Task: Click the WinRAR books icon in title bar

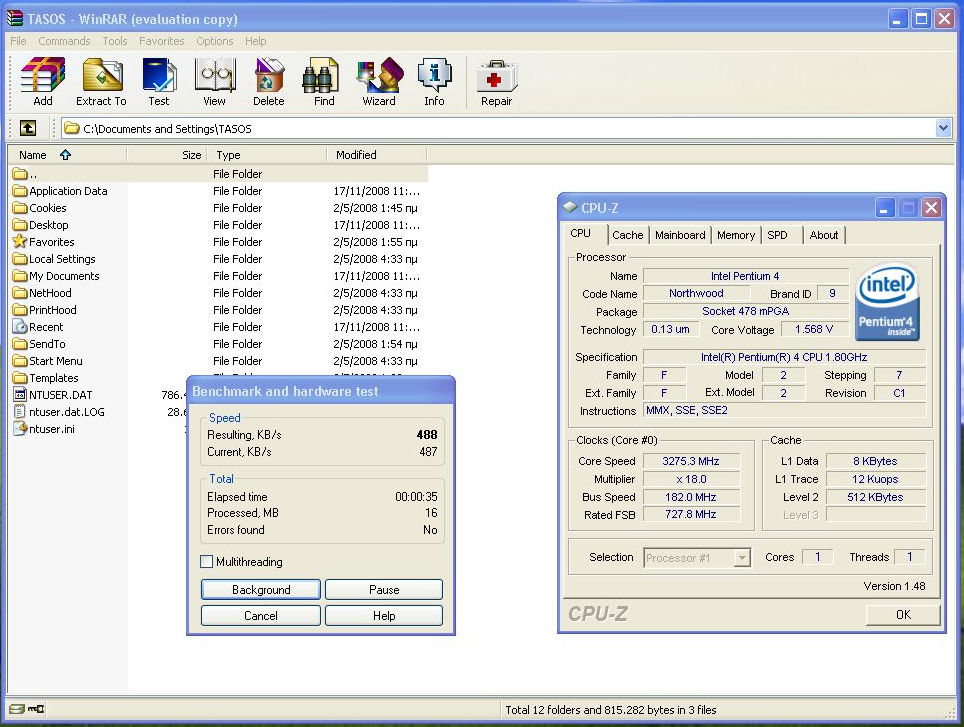Action: pos(15,18)
